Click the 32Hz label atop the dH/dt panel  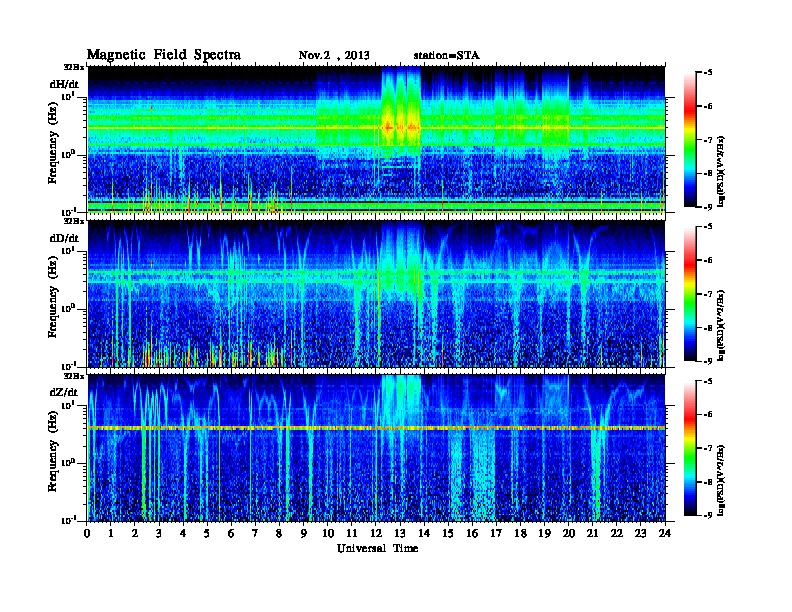tap(74, 67)
